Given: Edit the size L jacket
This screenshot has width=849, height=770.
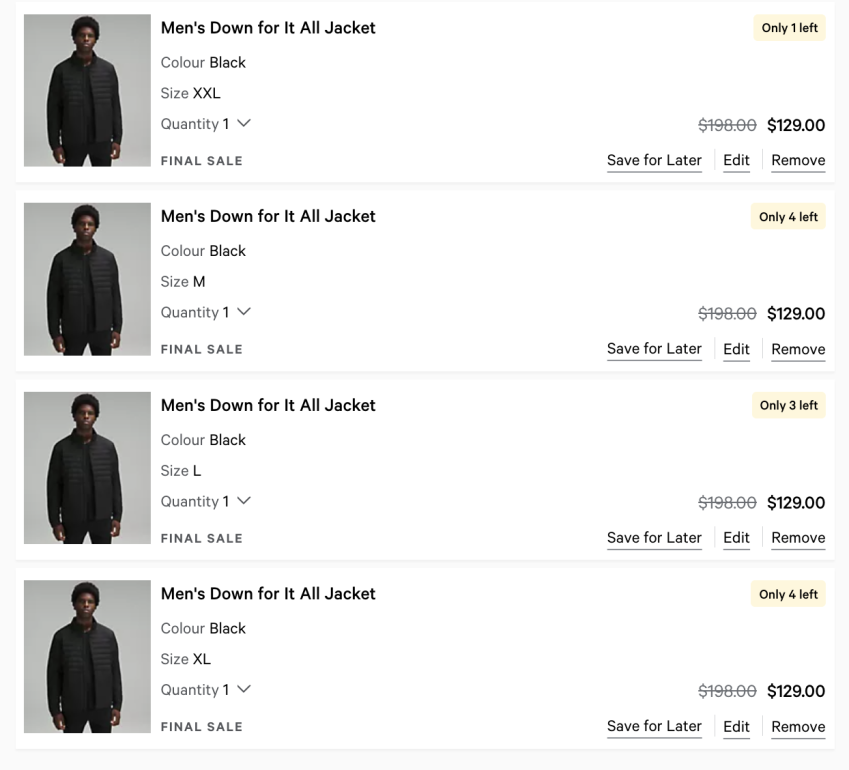Looking at the screenshot, I should 736,538.
